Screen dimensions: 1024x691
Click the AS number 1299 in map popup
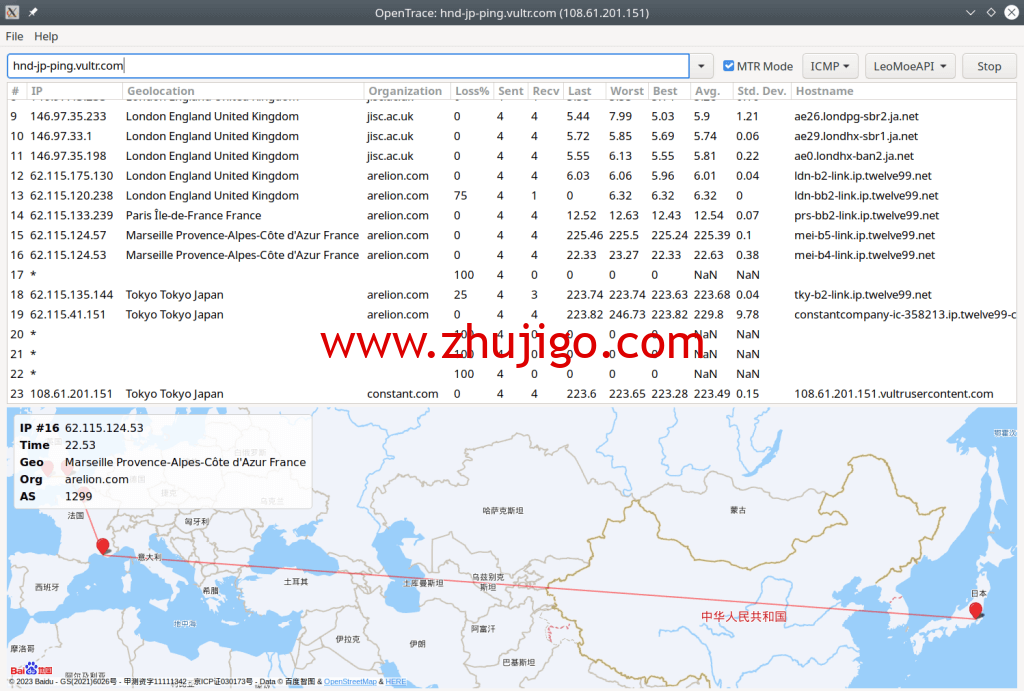(x=78, y=496)
